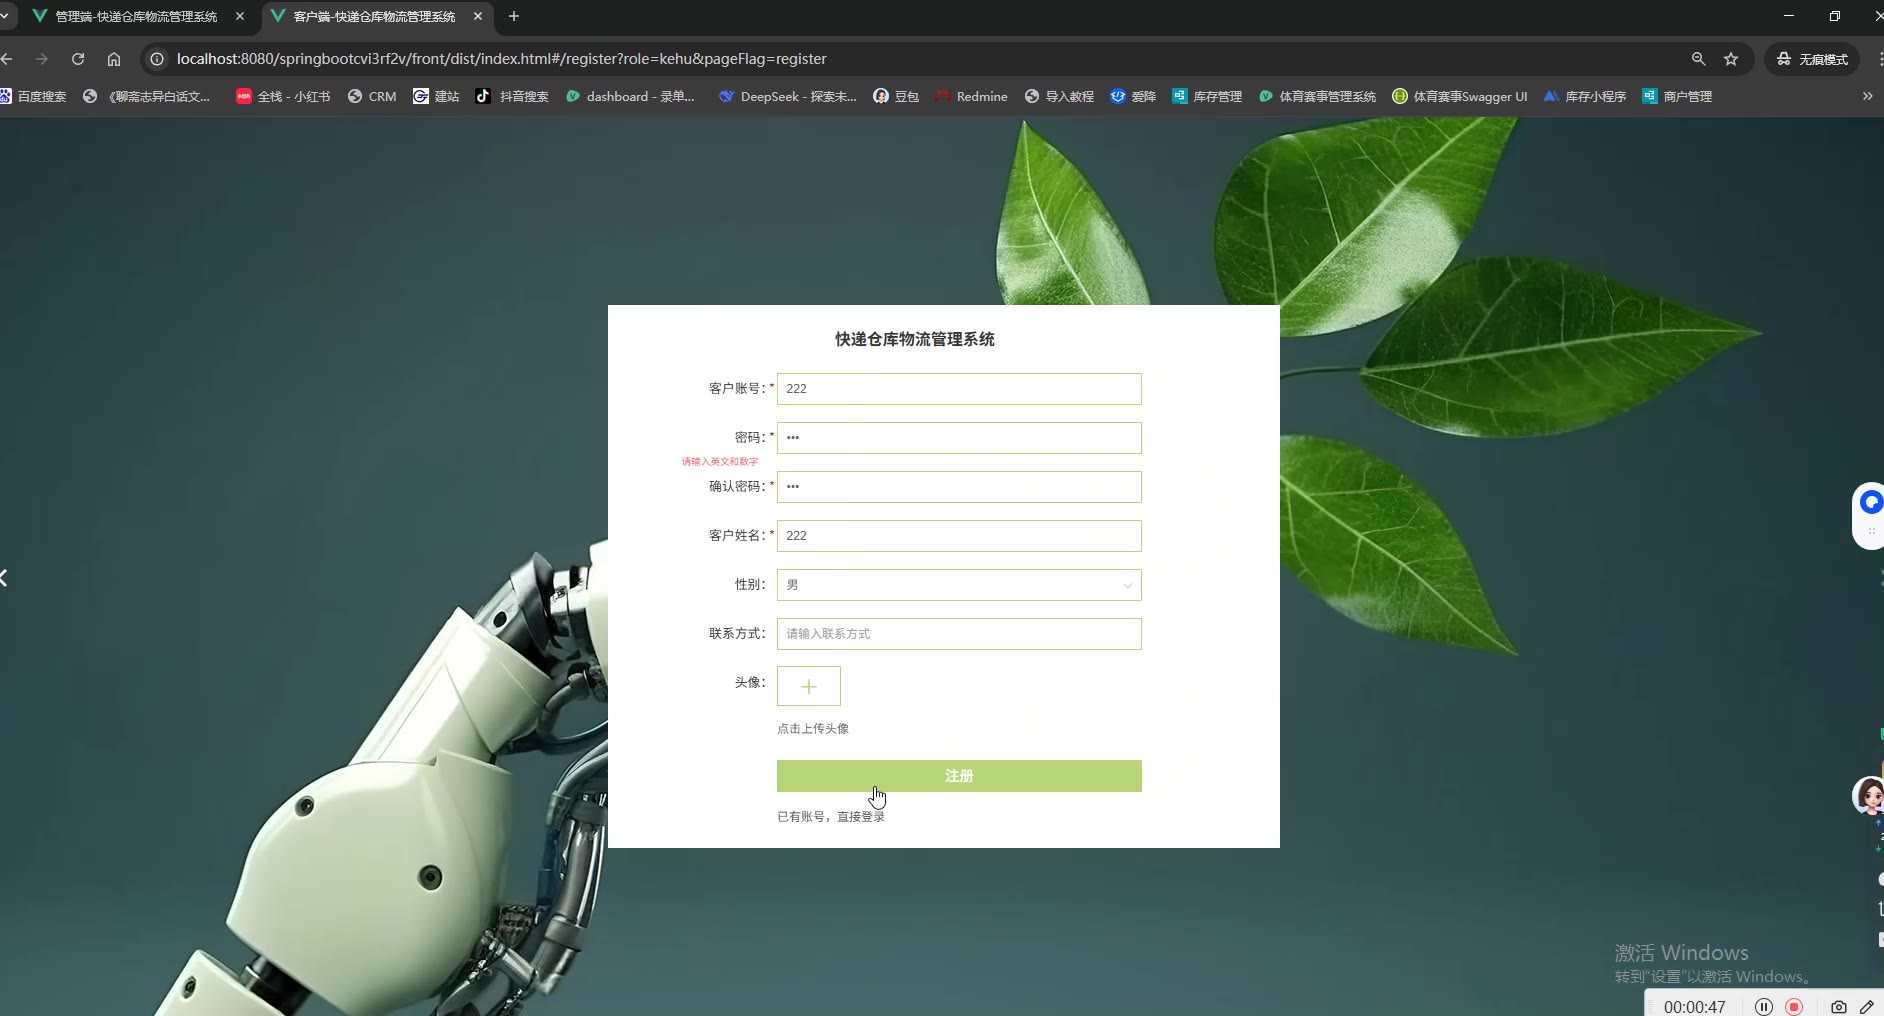Open the tab search dropdown
1884x1016 pixels.
pos(5,16)
